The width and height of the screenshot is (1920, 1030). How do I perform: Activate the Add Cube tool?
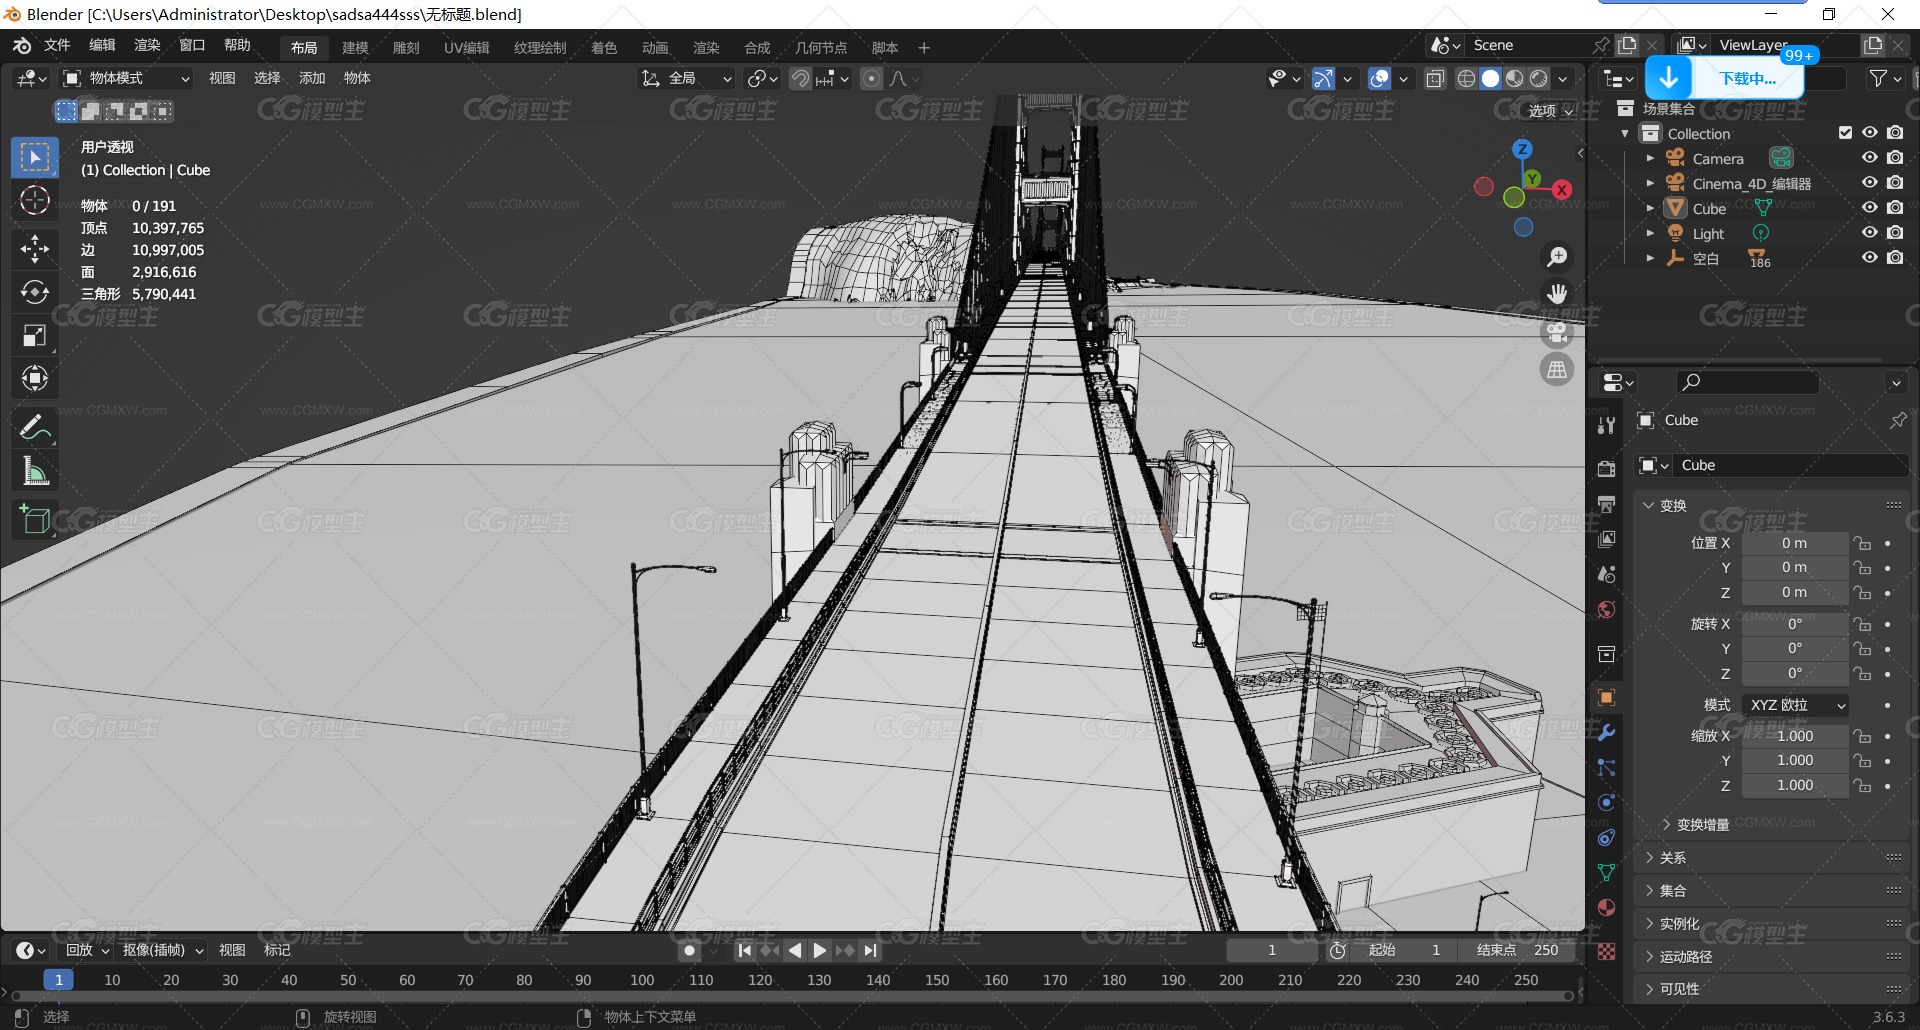[x=35, y=519]
